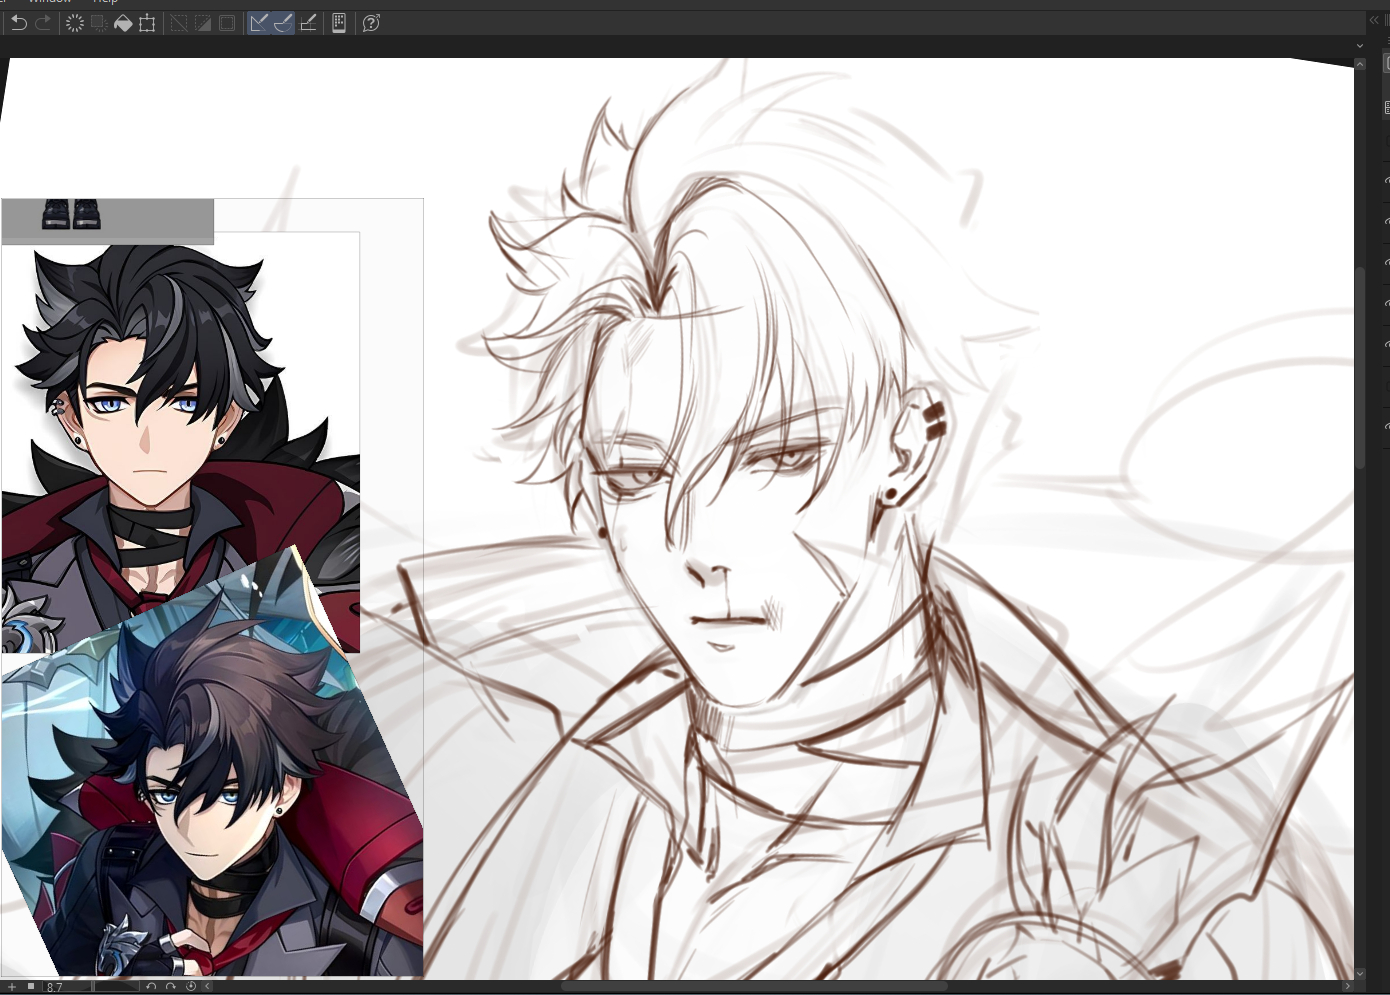1390x995 pixels.
Task: Toggle Snap to Special Ruler
Action: [x=283, y=23]
